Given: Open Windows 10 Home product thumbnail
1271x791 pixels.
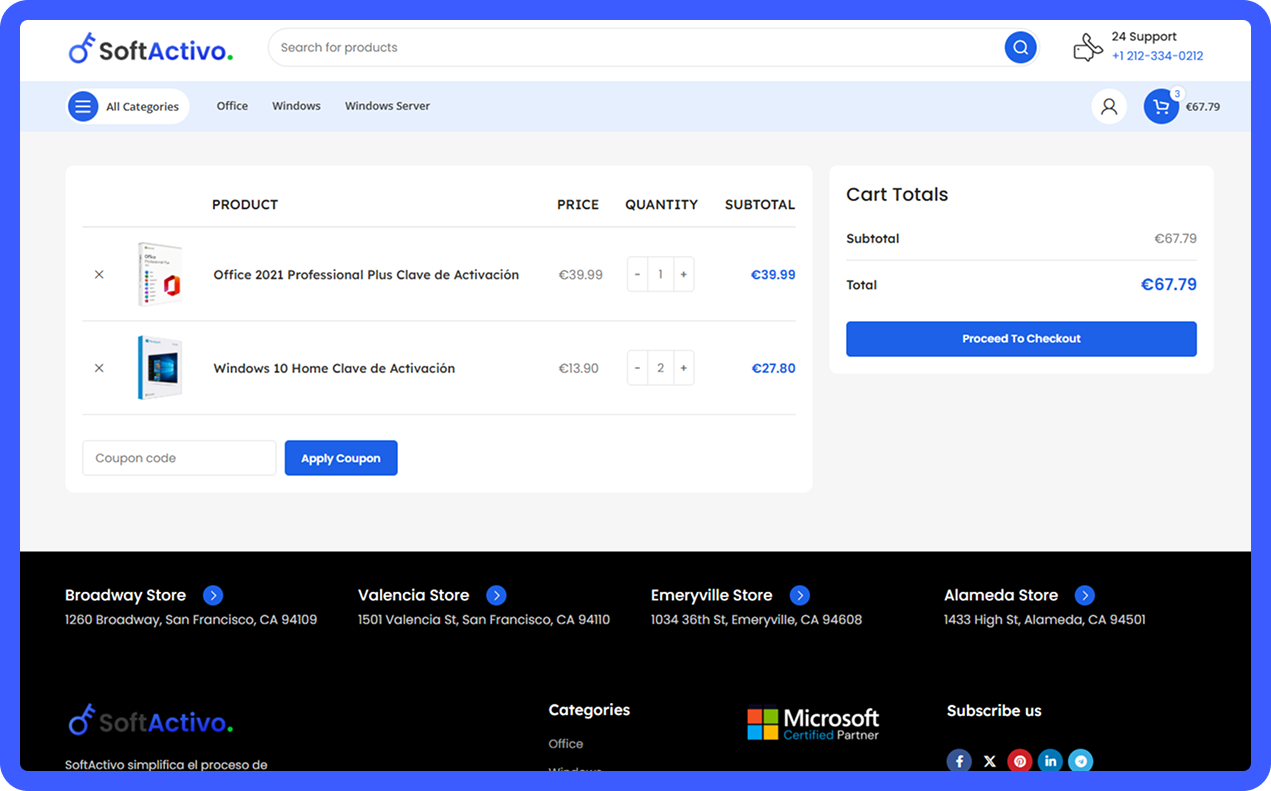Looking at the screenshot, I should tap(160, 368).
